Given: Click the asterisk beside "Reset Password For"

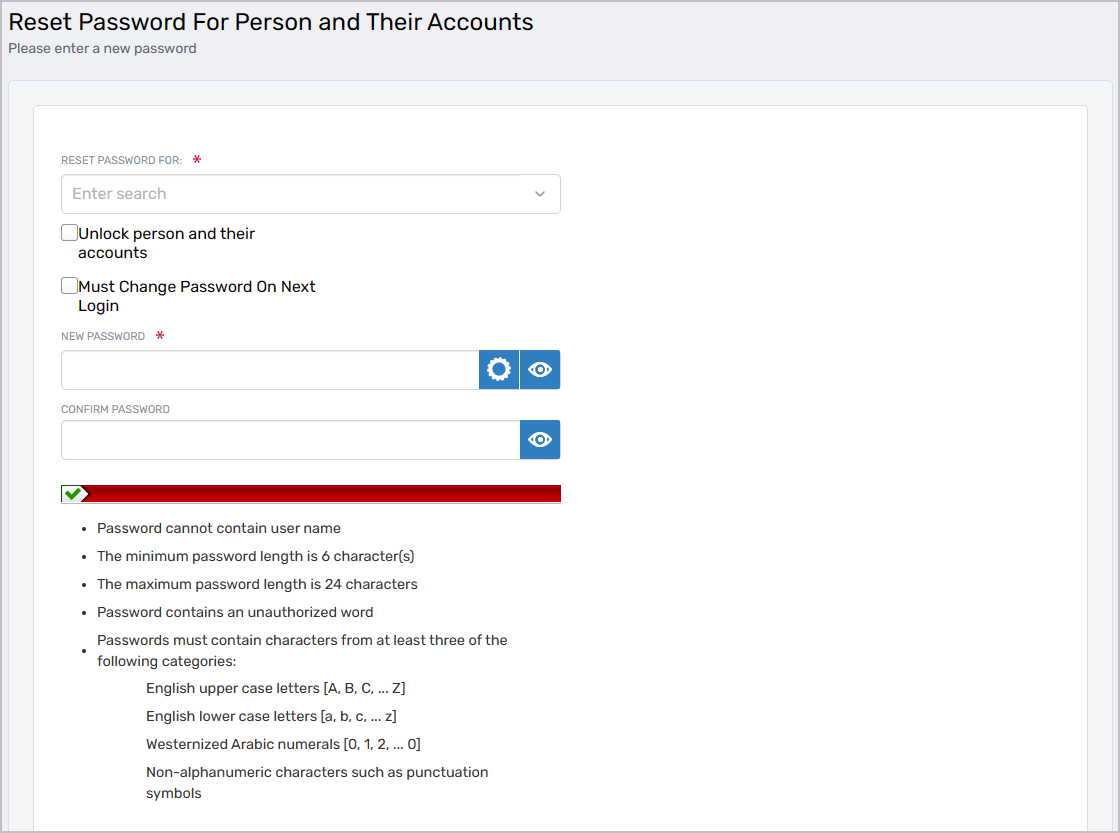Looking at the screenshot, I should click(x=197, y=159).
